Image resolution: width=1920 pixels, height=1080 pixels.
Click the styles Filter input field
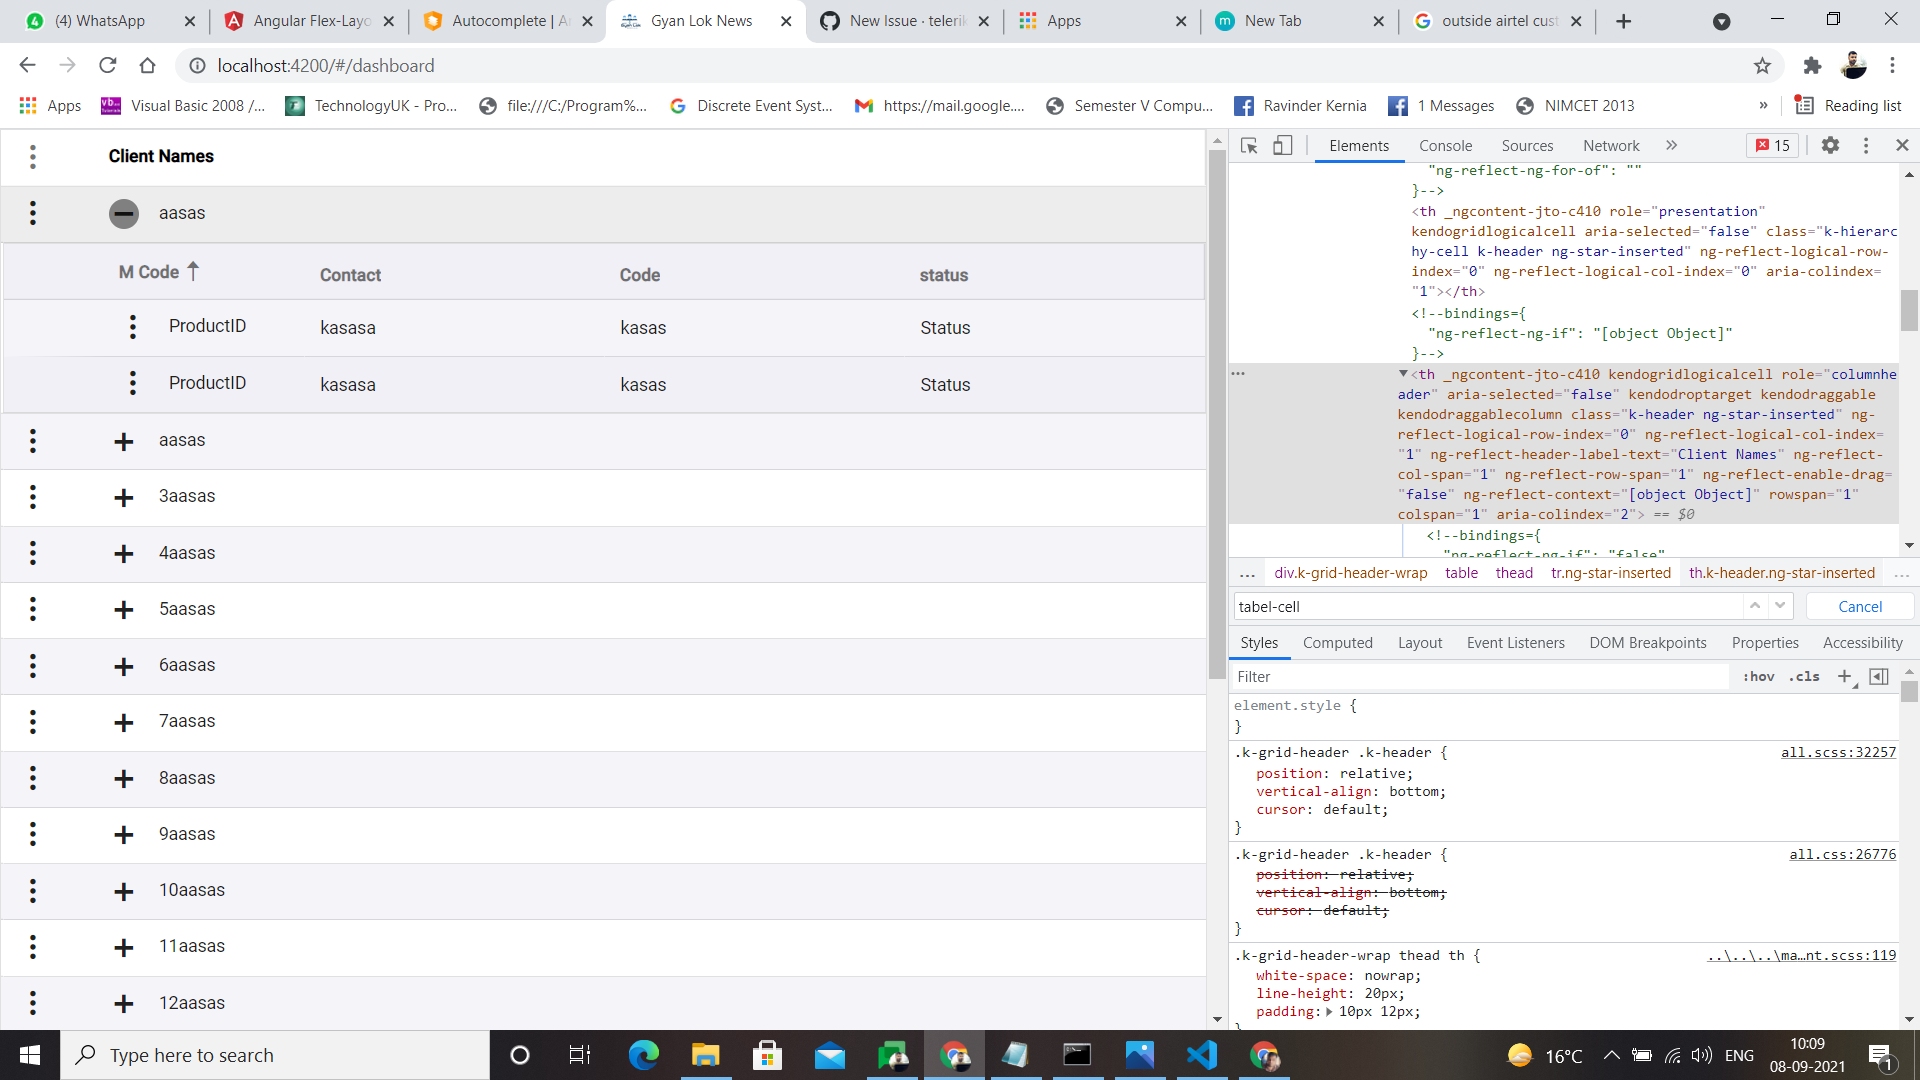[x=1400, y=676]
